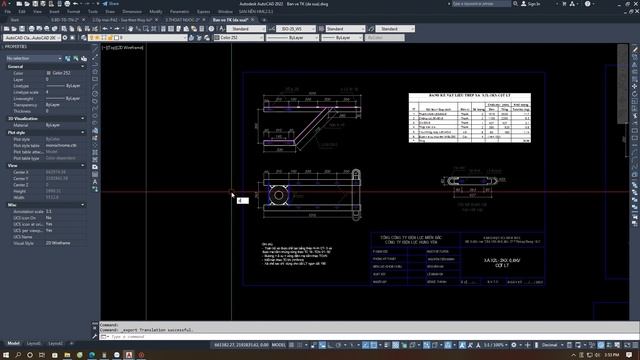
Task: Click the Quick Select icon in Properties panel
Action: tap(84, 58)
